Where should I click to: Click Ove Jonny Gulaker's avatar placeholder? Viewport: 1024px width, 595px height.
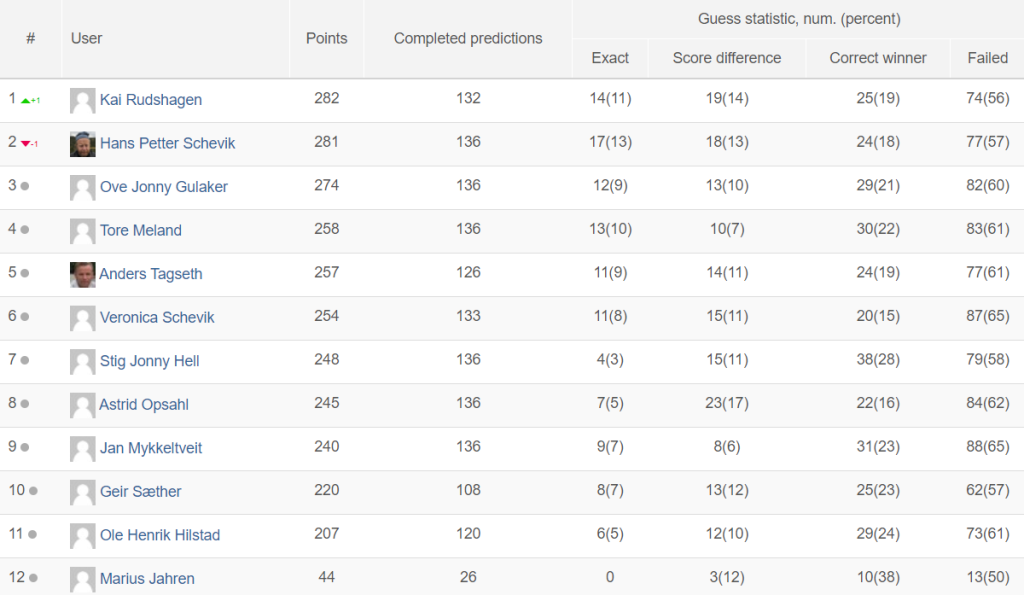[82, 187]
